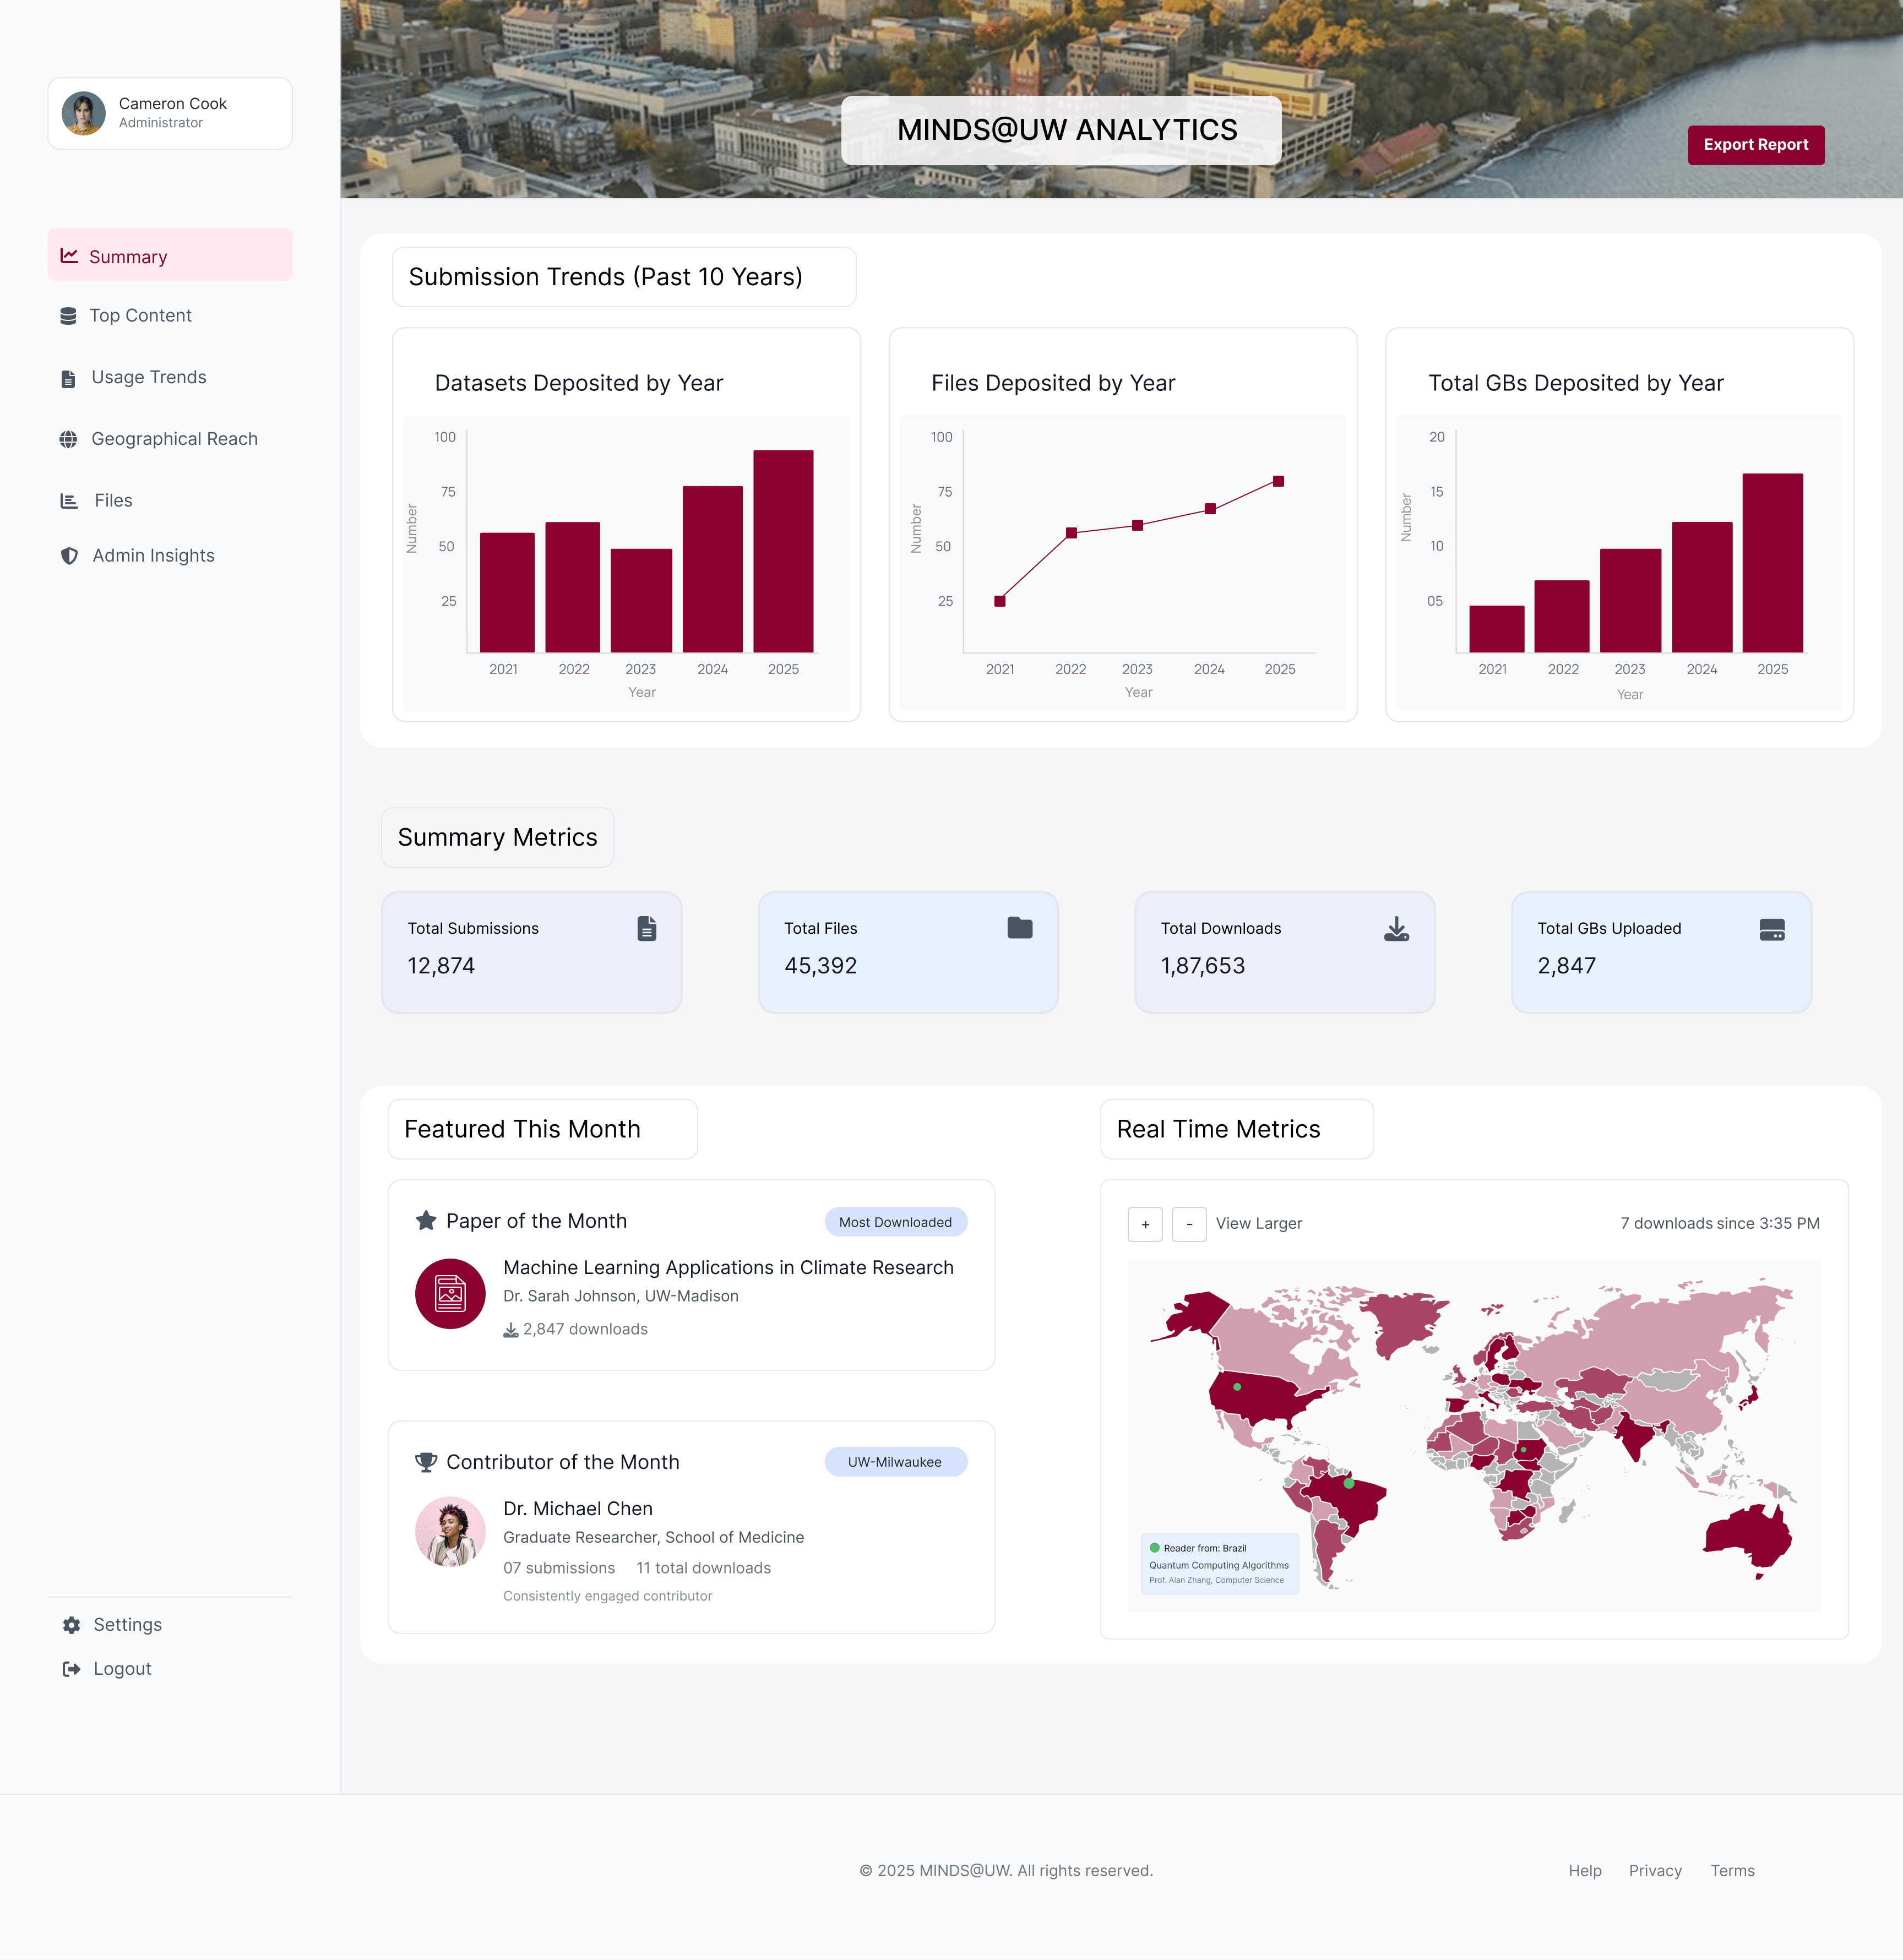
Task: Zoom in the map with plus button
Action: 1145,1224
